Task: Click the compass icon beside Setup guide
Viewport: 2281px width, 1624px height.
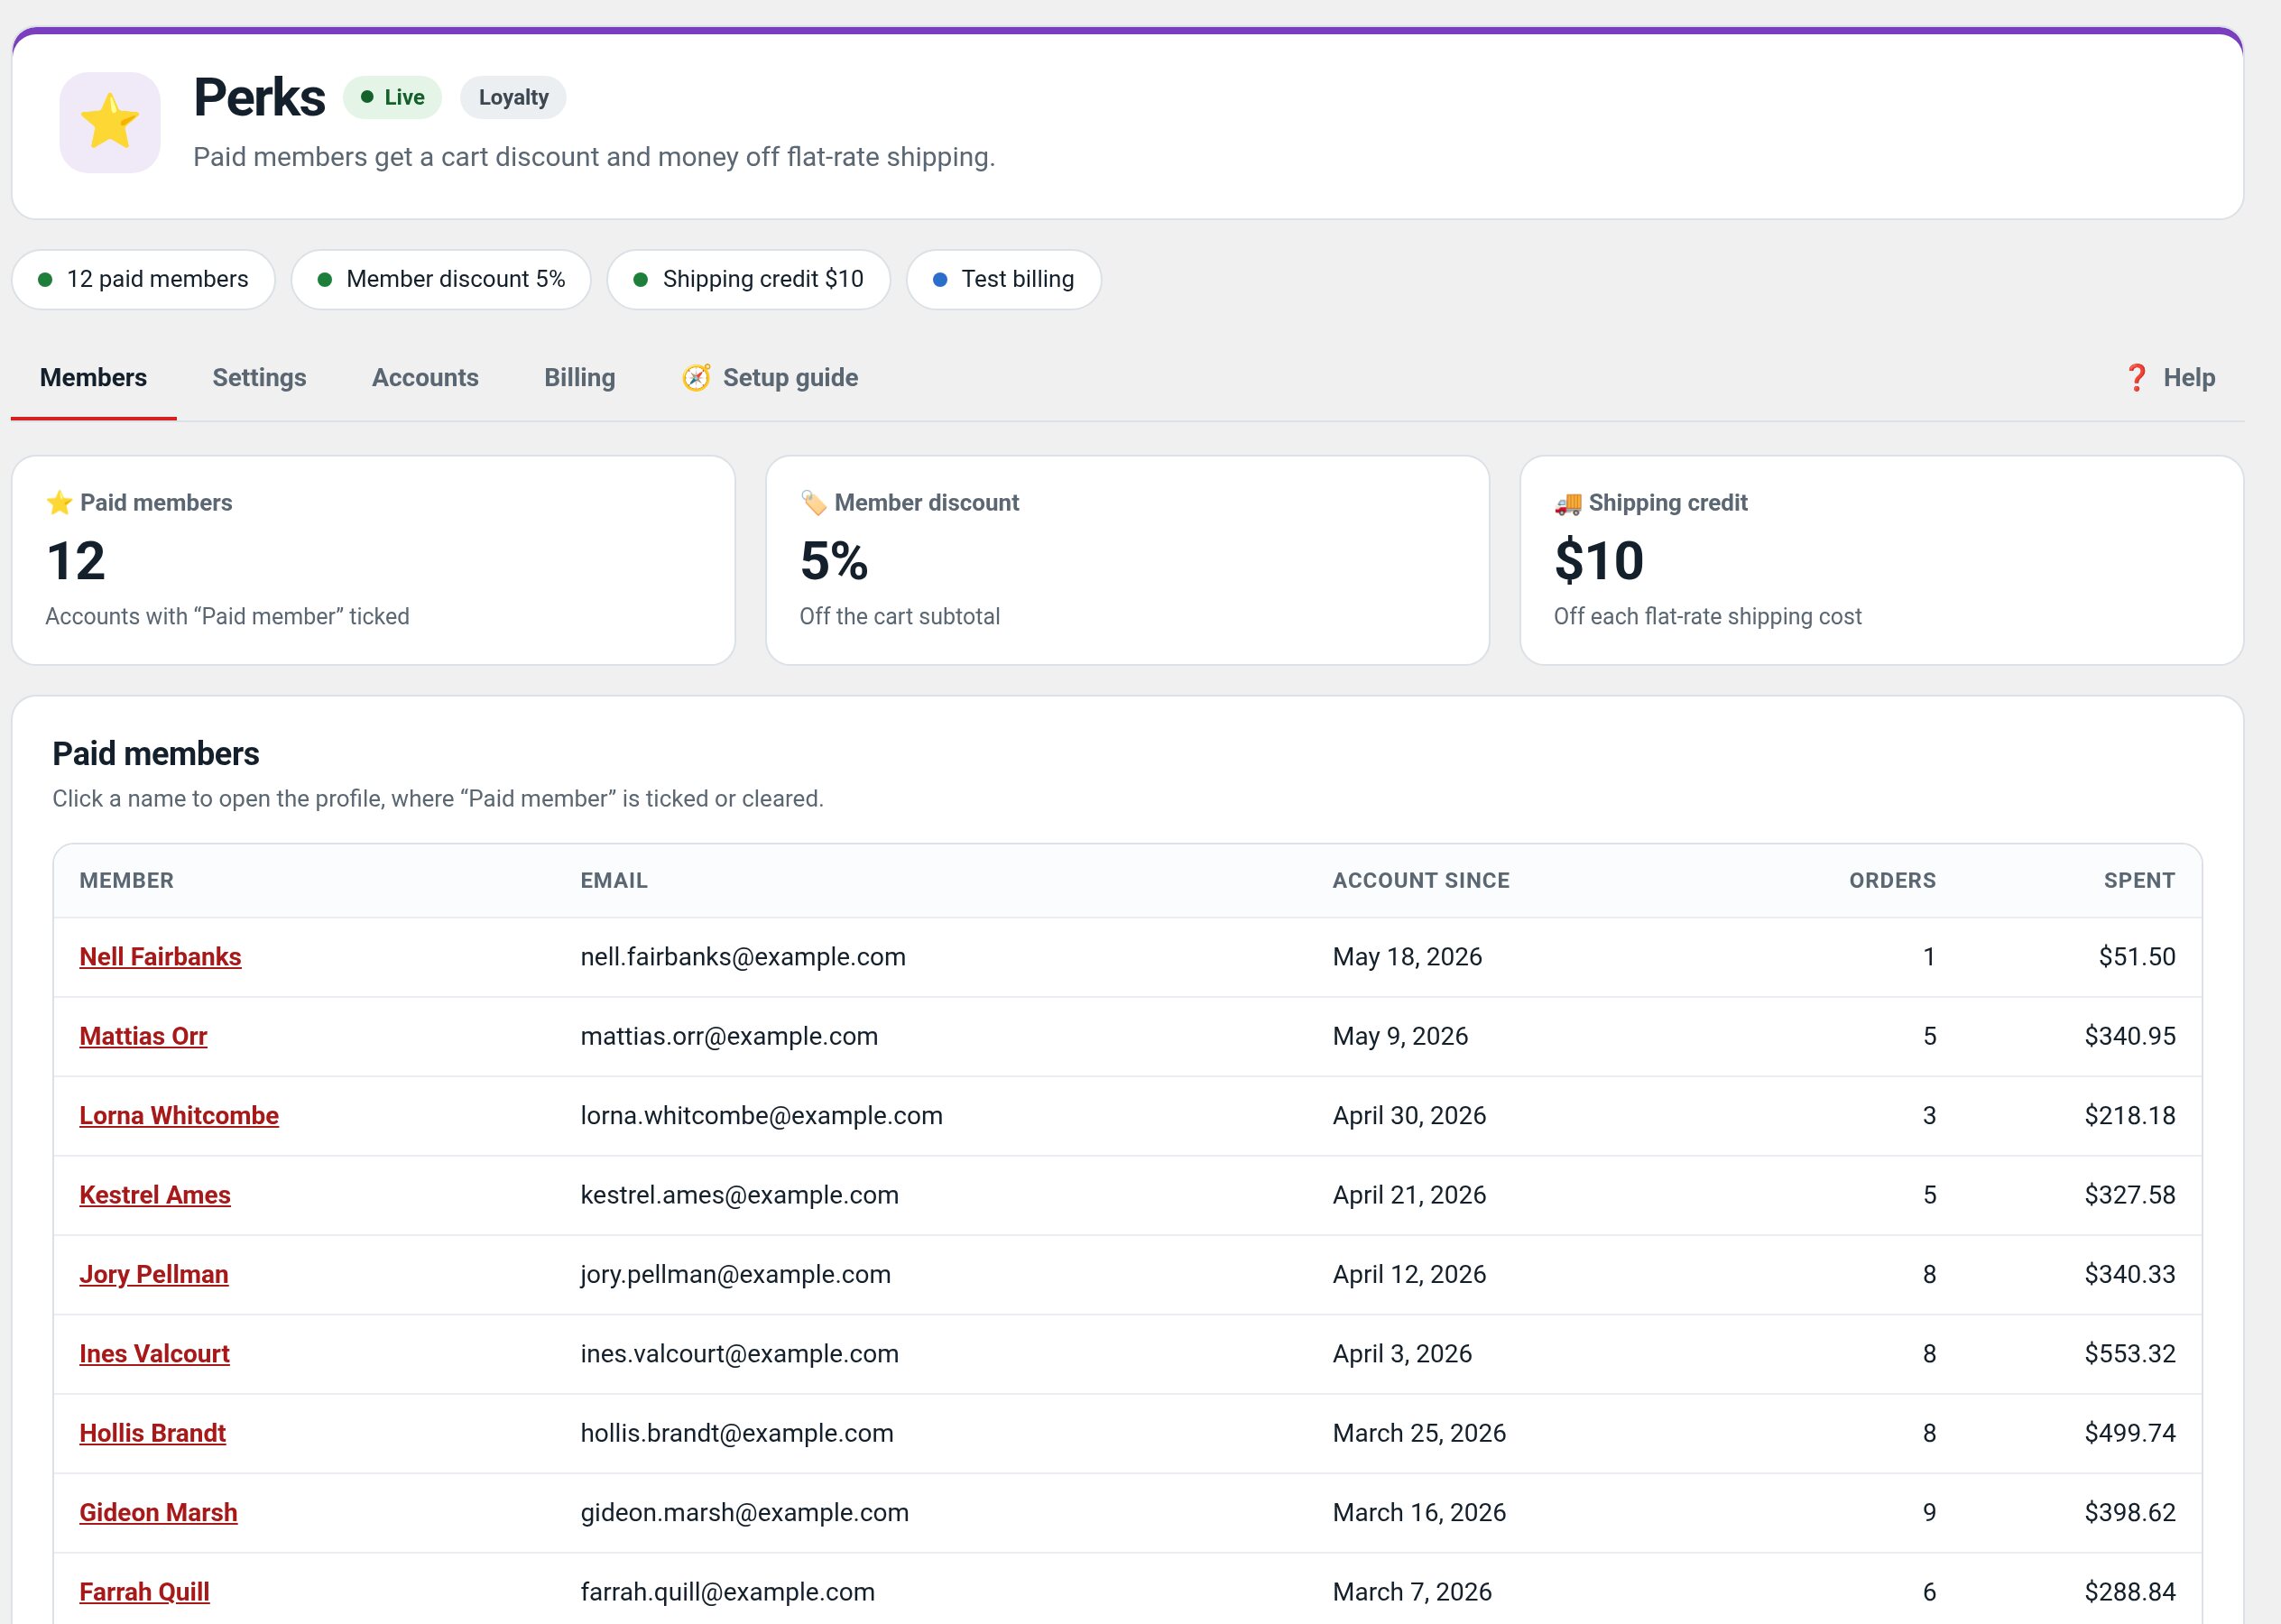Action: [x=696, y=378]
